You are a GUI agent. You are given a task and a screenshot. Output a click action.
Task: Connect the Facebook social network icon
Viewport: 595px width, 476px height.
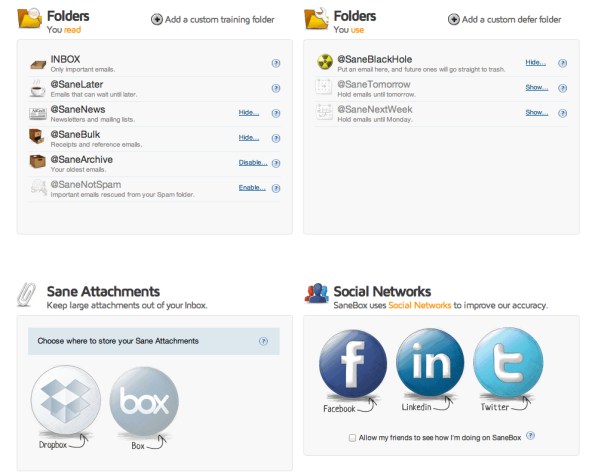(353, 364)
